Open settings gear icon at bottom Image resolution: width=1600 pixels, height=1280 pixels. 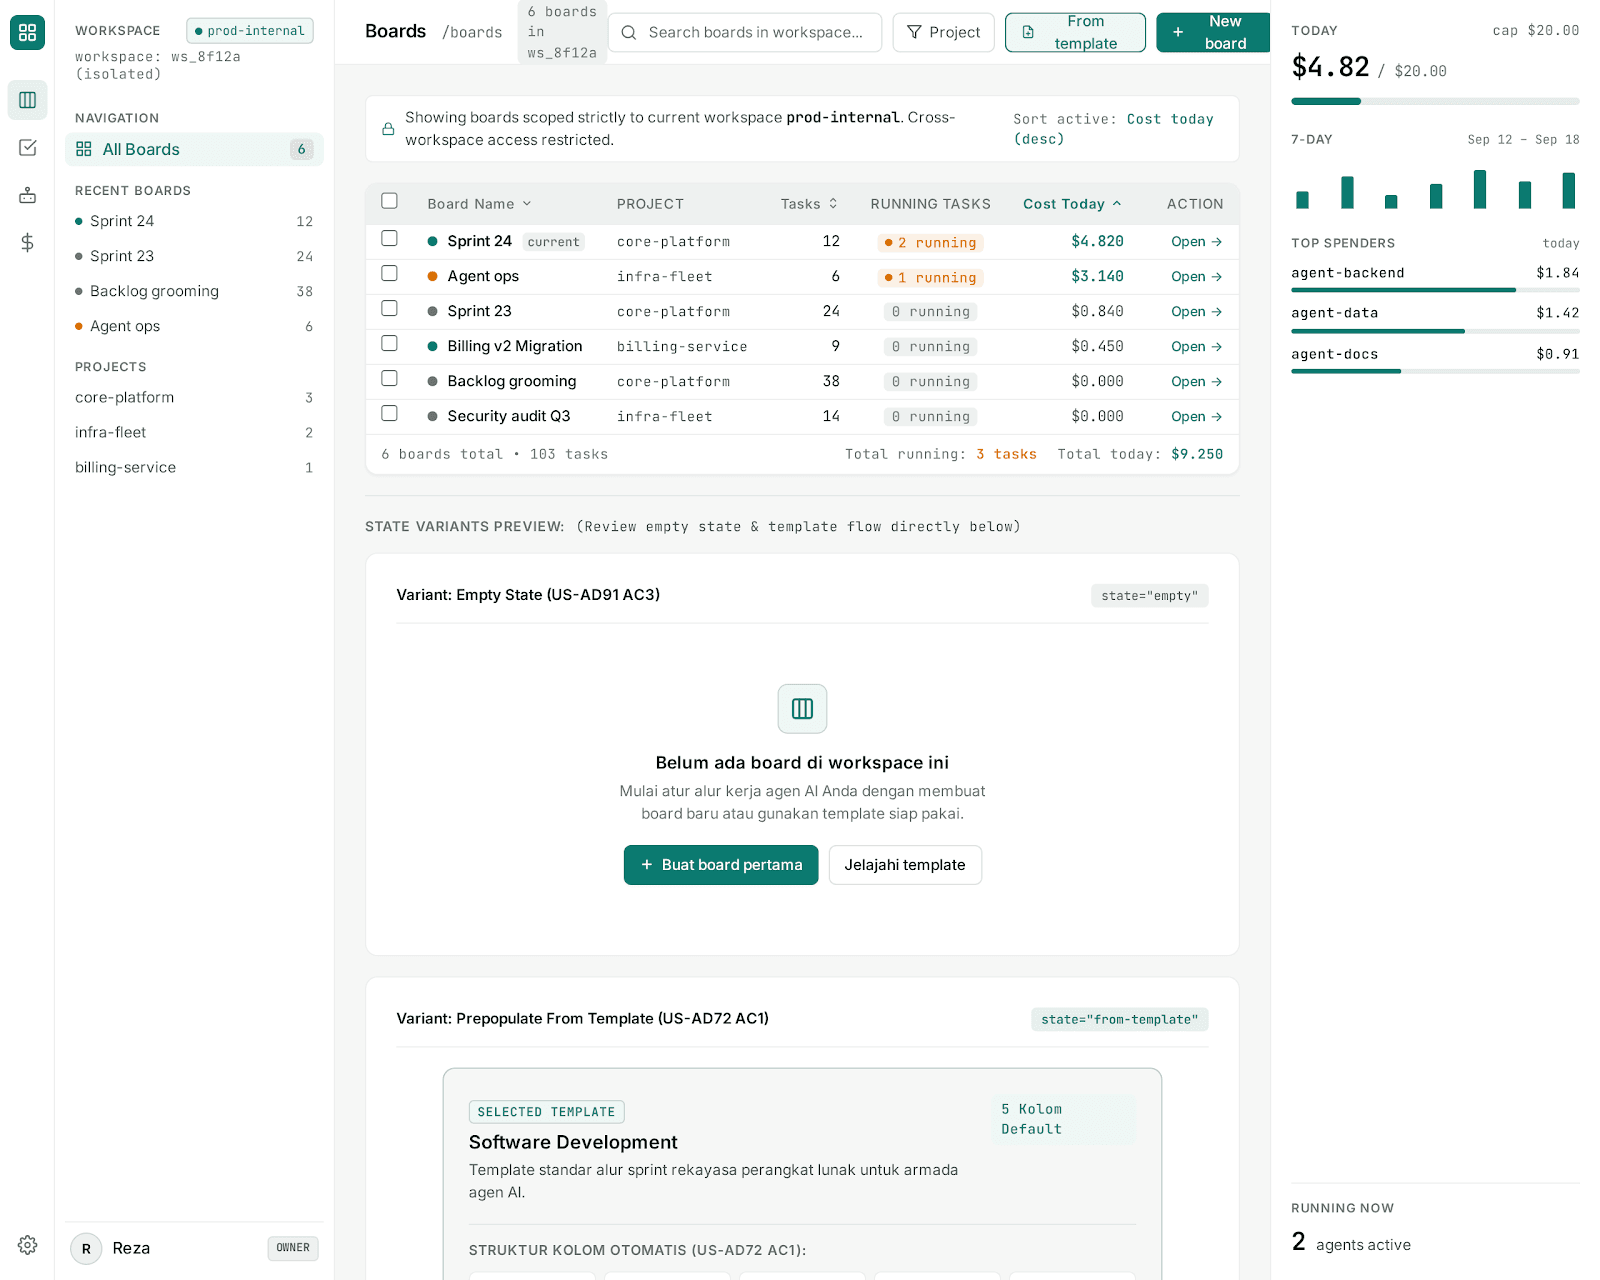[x=27, y=1245]
